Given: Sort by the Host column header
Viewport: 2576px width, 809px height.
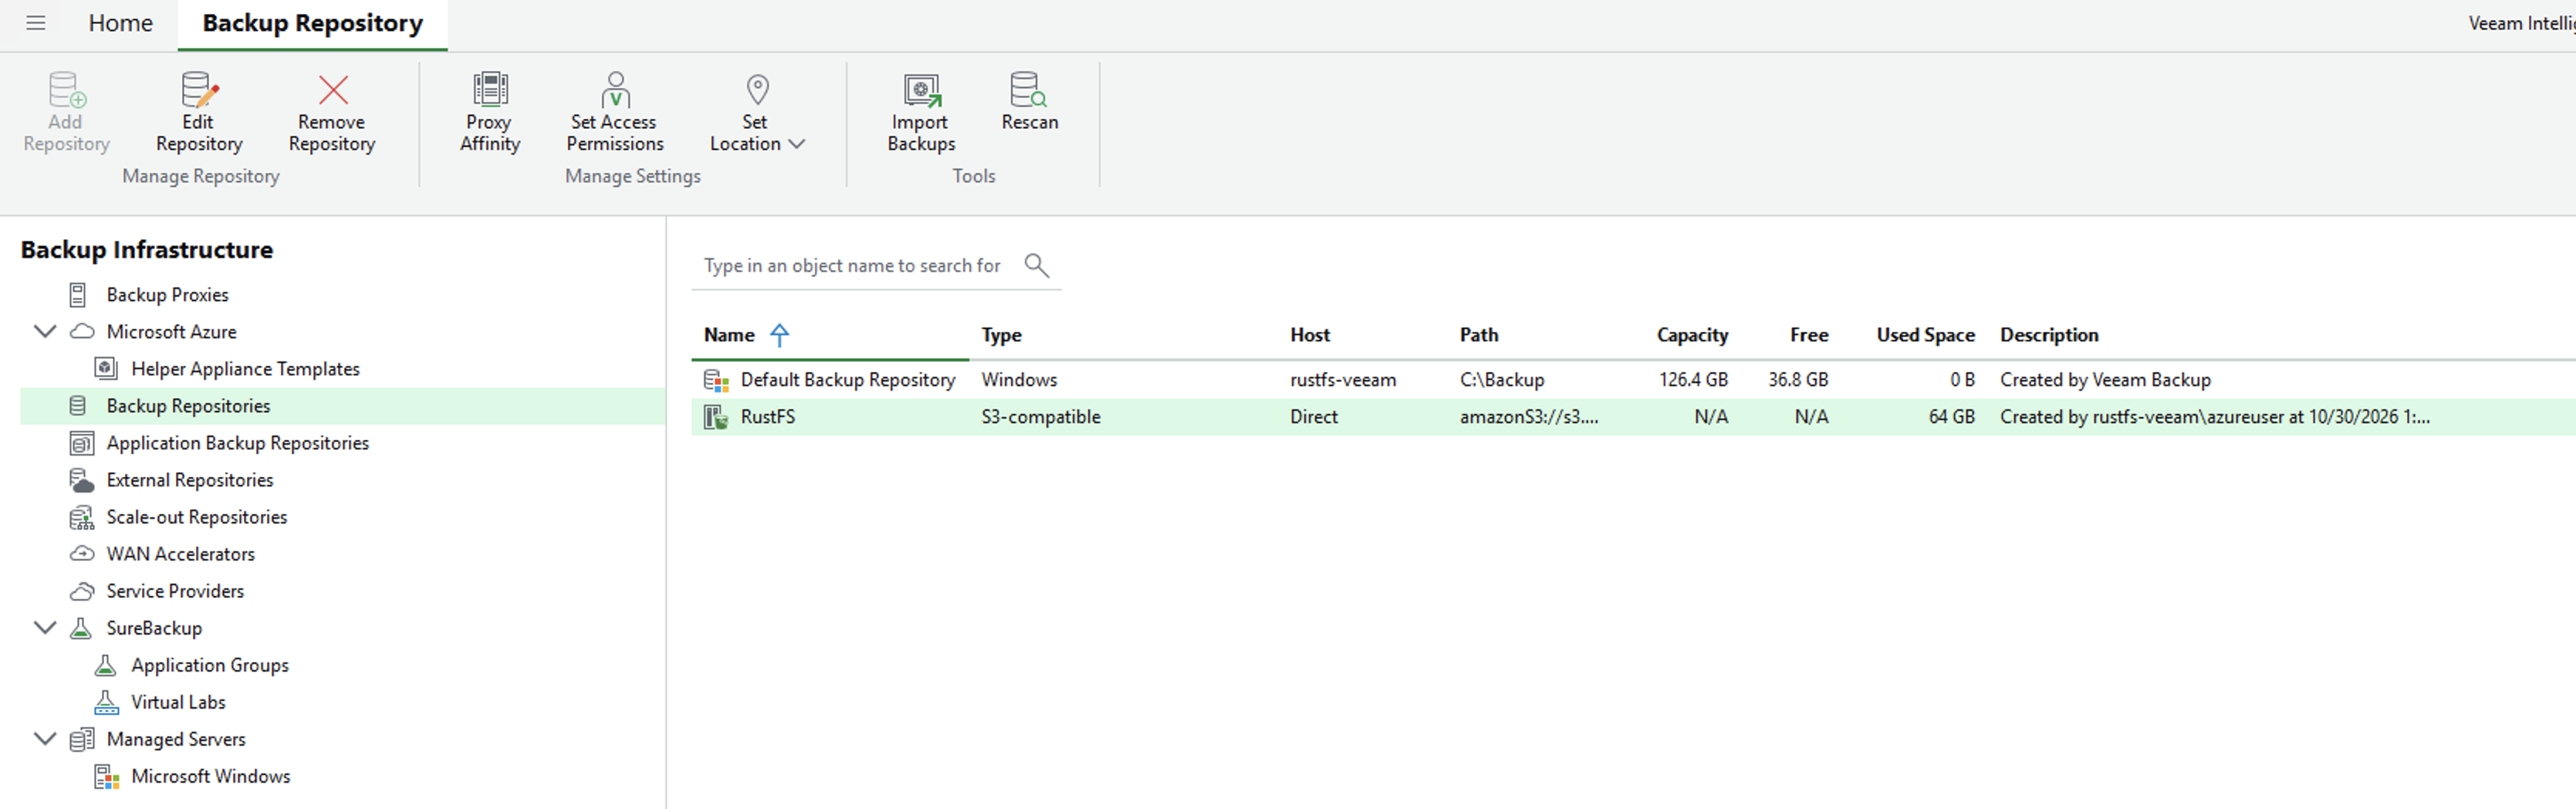Looking at the screenshot, I should (x=1309, y=335).
